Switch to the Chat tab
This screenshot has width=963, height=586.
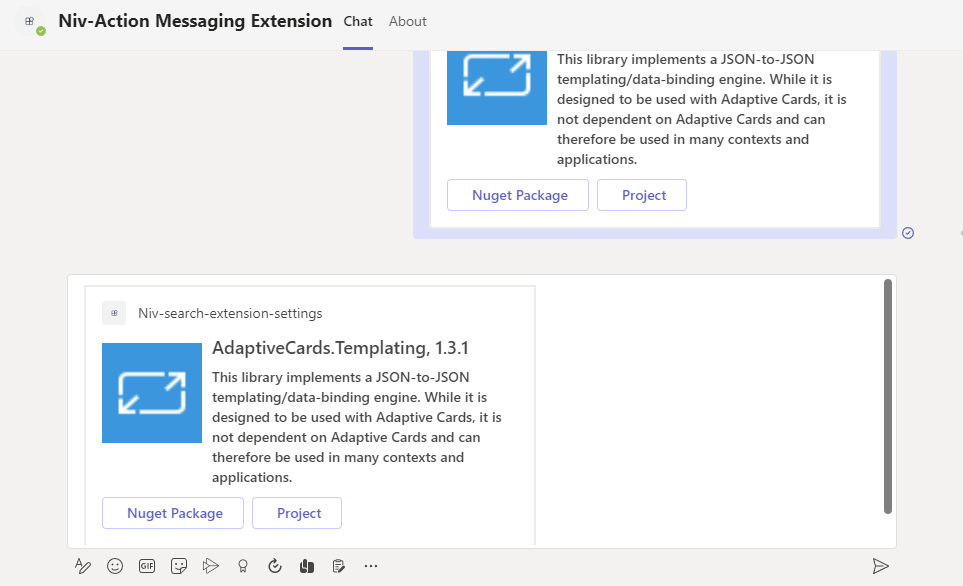coord(358,21)
